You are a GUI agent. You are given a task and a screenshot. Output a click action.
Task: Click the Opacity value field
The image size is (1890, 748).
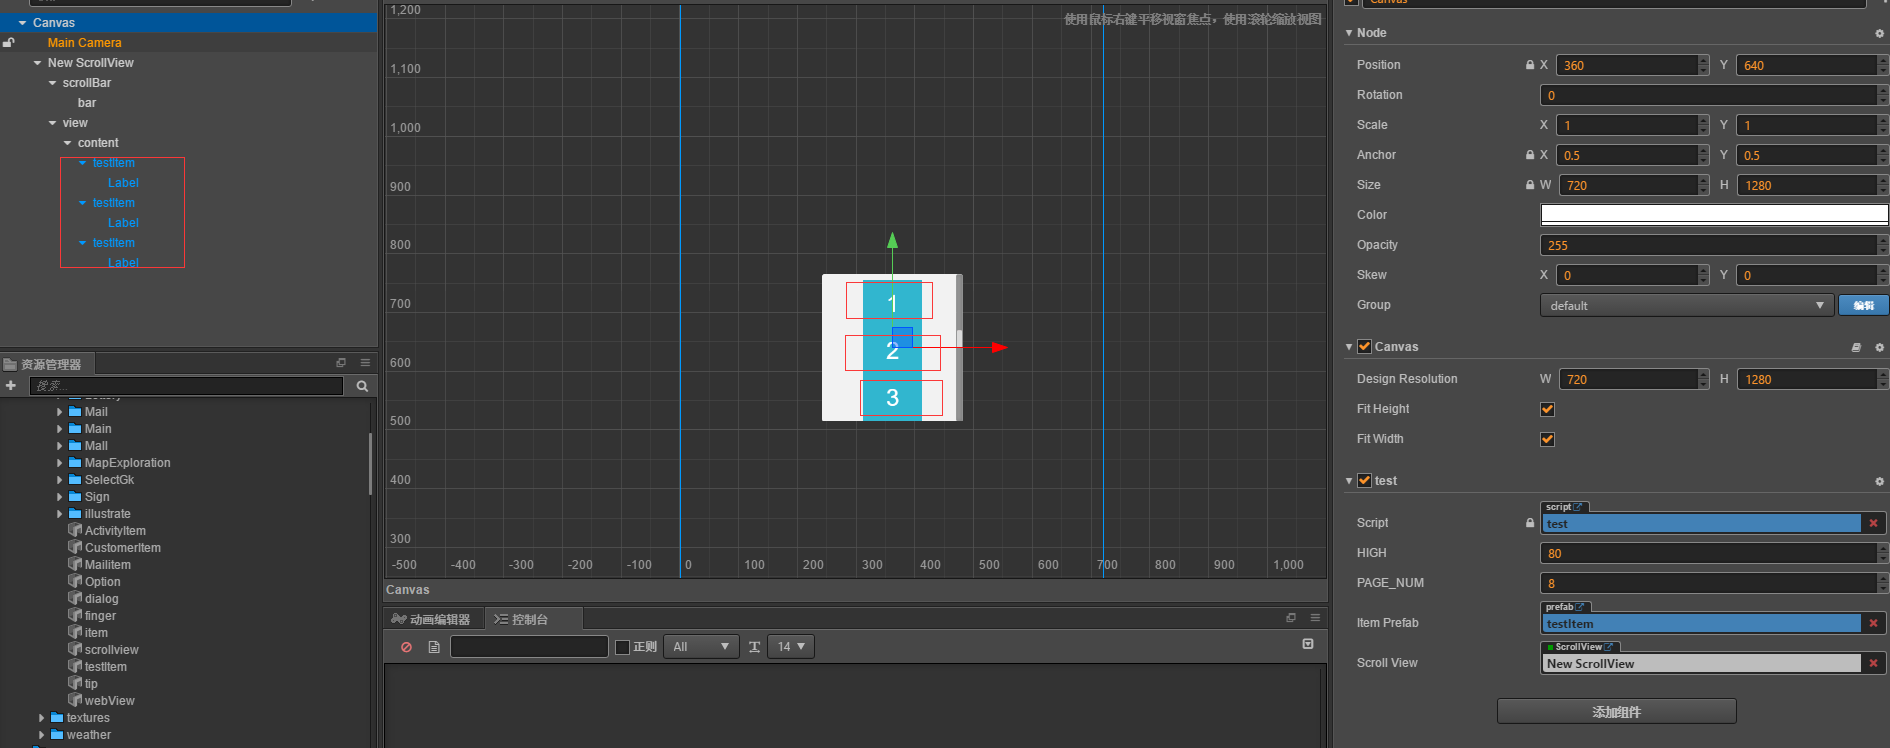[x=1708, y=245]
